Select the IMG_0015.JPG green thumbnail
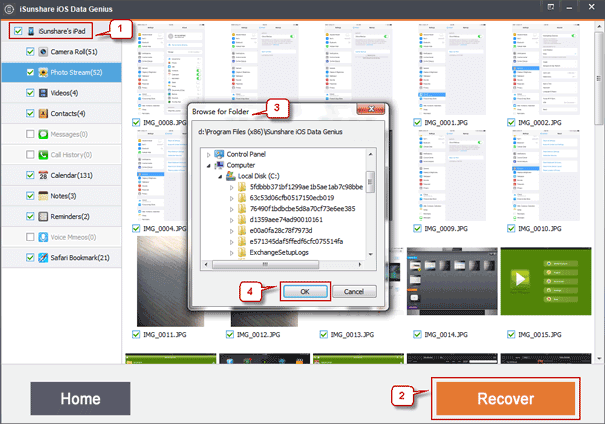The width and height of the screenshot is (605, 424). 546,281
